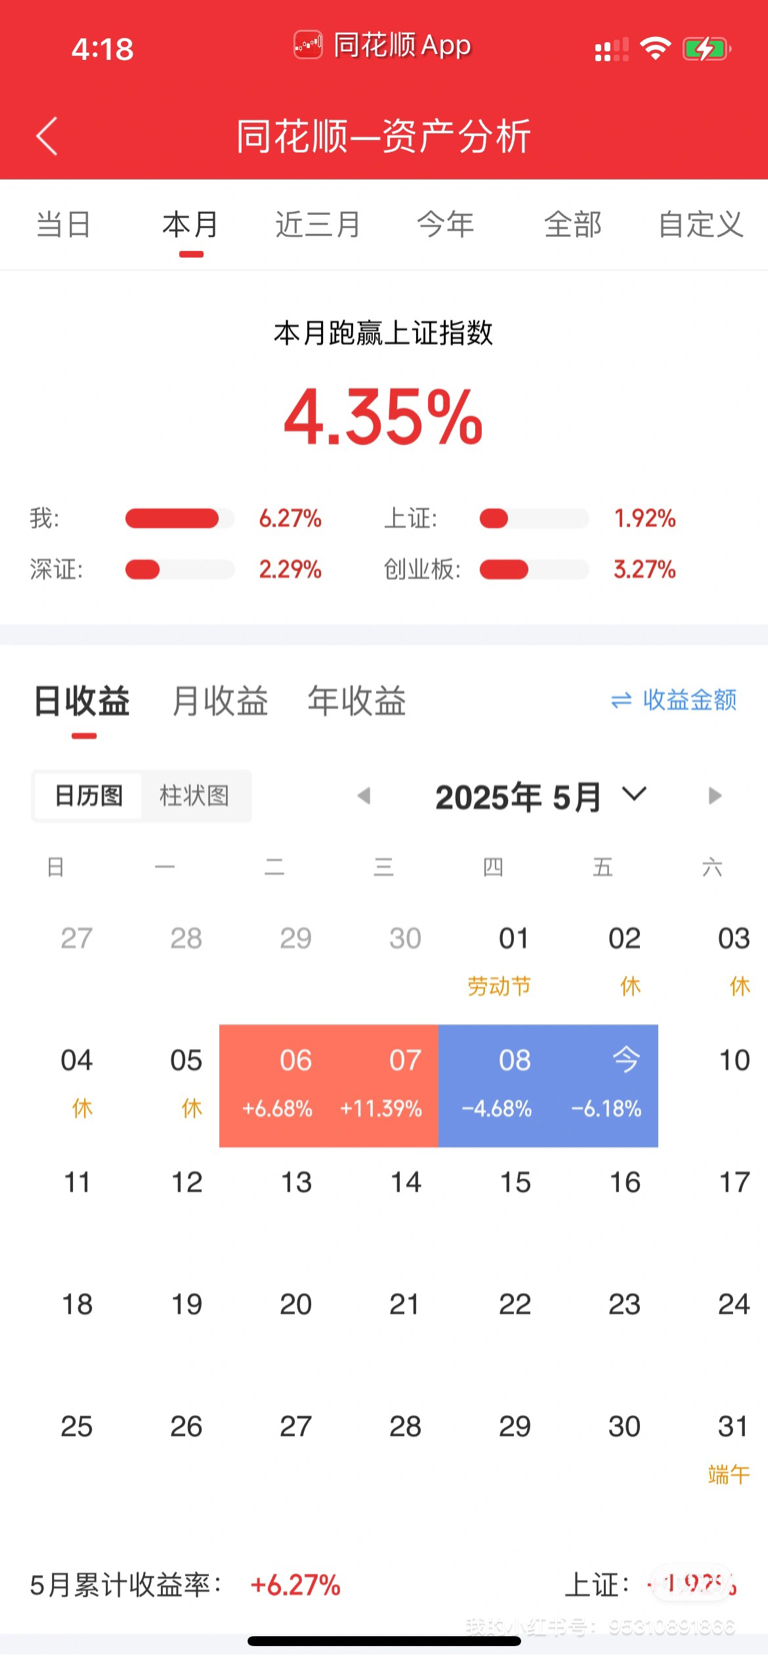Open the 2025年 5月 month dropdown

point(518,797)
